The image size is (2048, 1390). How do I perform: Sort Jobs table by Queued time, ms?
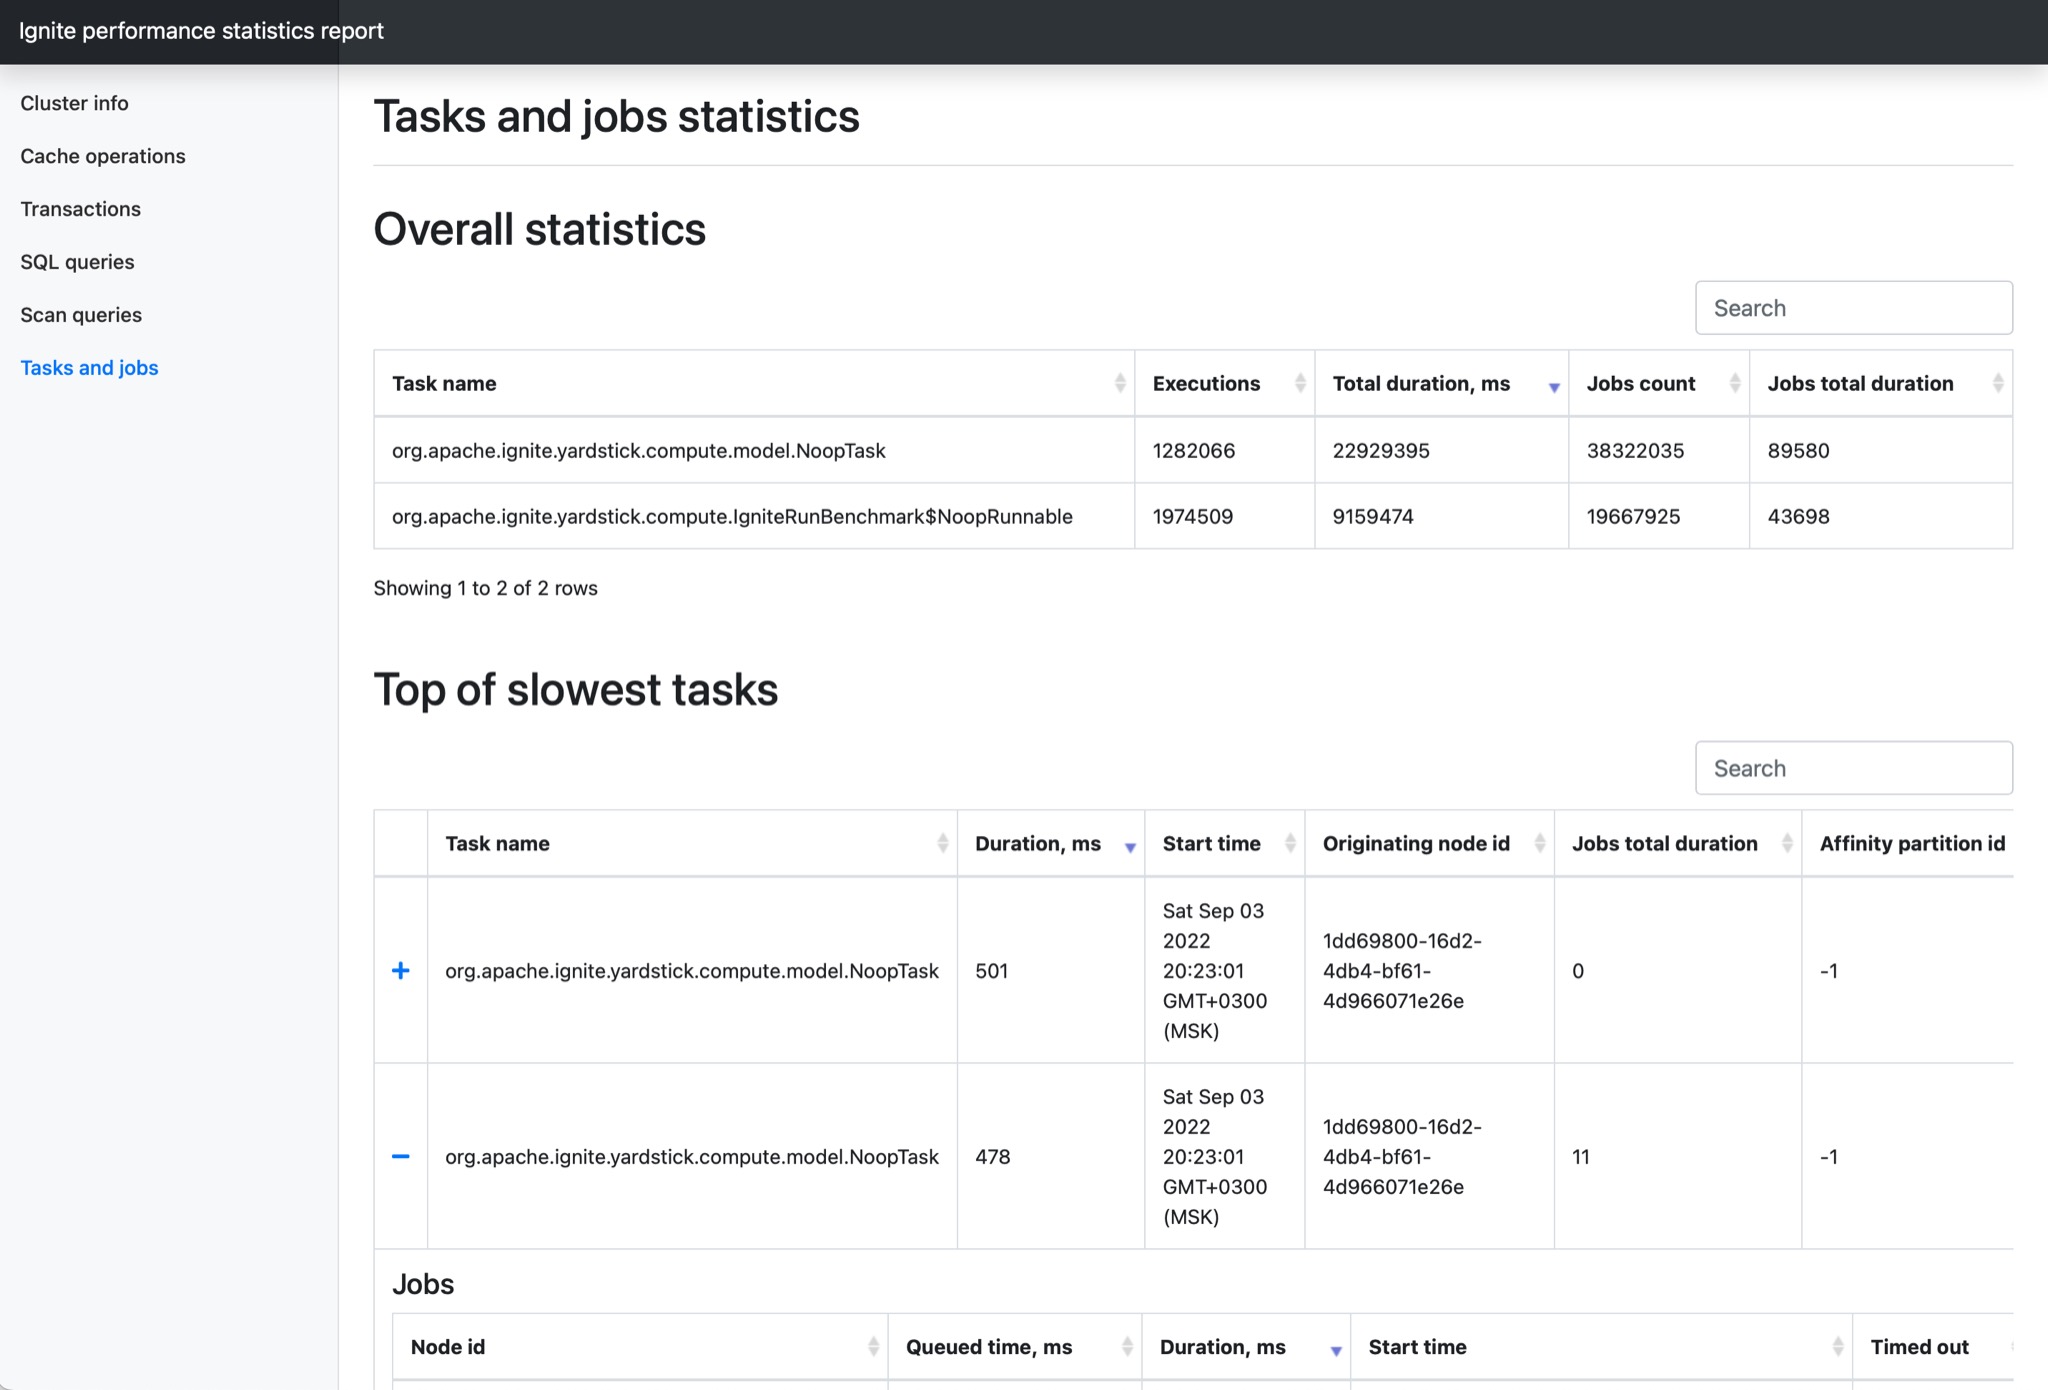pyautogui.click(x=1126, y=1347)
